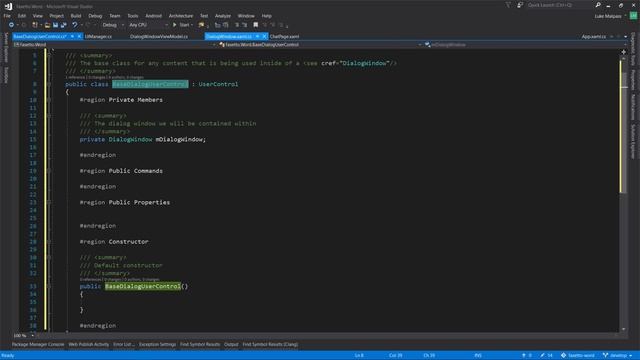Open the Build menu

coord(76,16)
